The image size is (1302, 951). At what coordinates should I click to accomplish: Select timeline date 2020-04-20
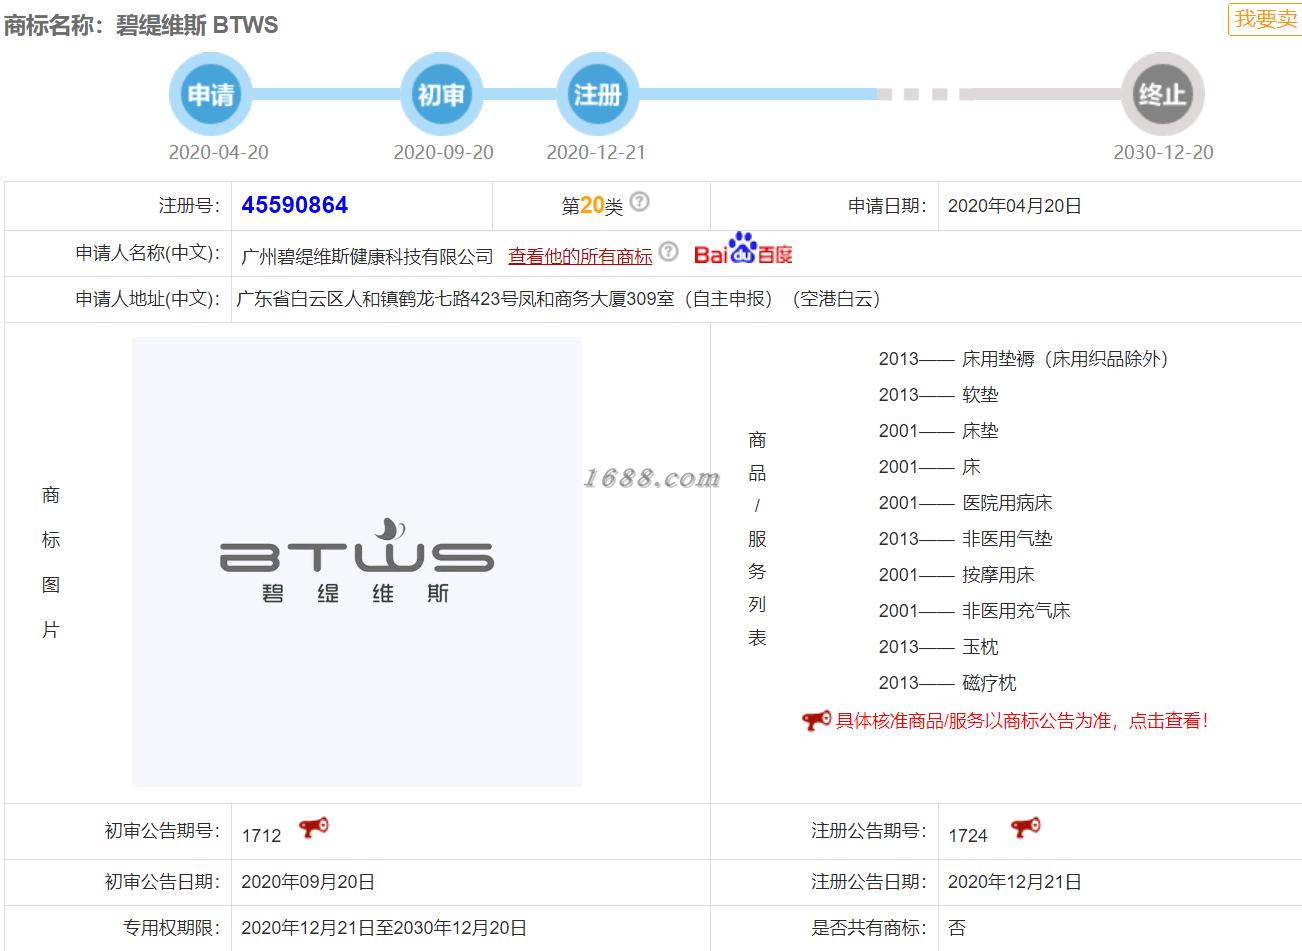point(218,152)
